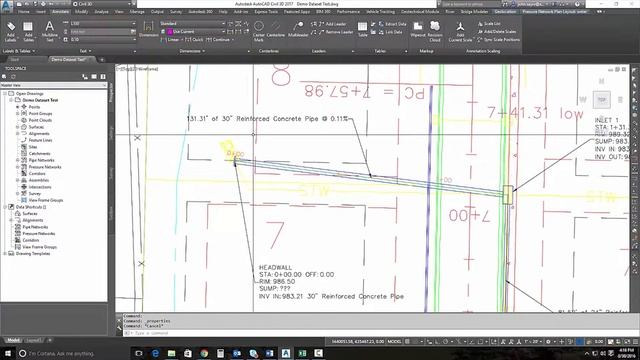
Task: Expand the Points tree node
Action: (18, 107)
